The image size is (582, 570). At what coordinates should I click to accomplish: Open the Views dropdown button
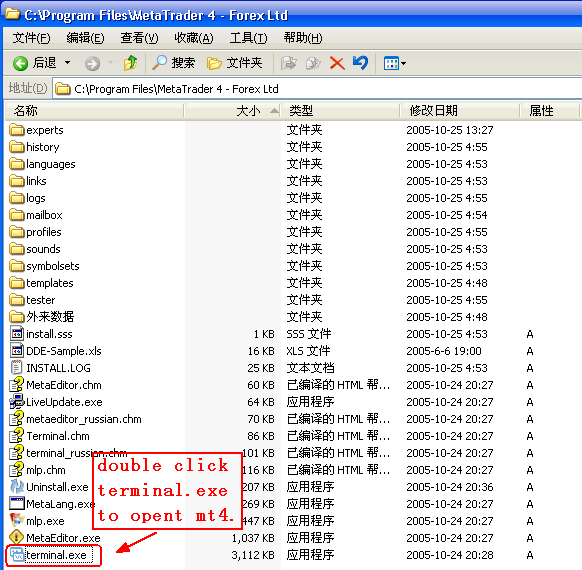click(395, 63)
